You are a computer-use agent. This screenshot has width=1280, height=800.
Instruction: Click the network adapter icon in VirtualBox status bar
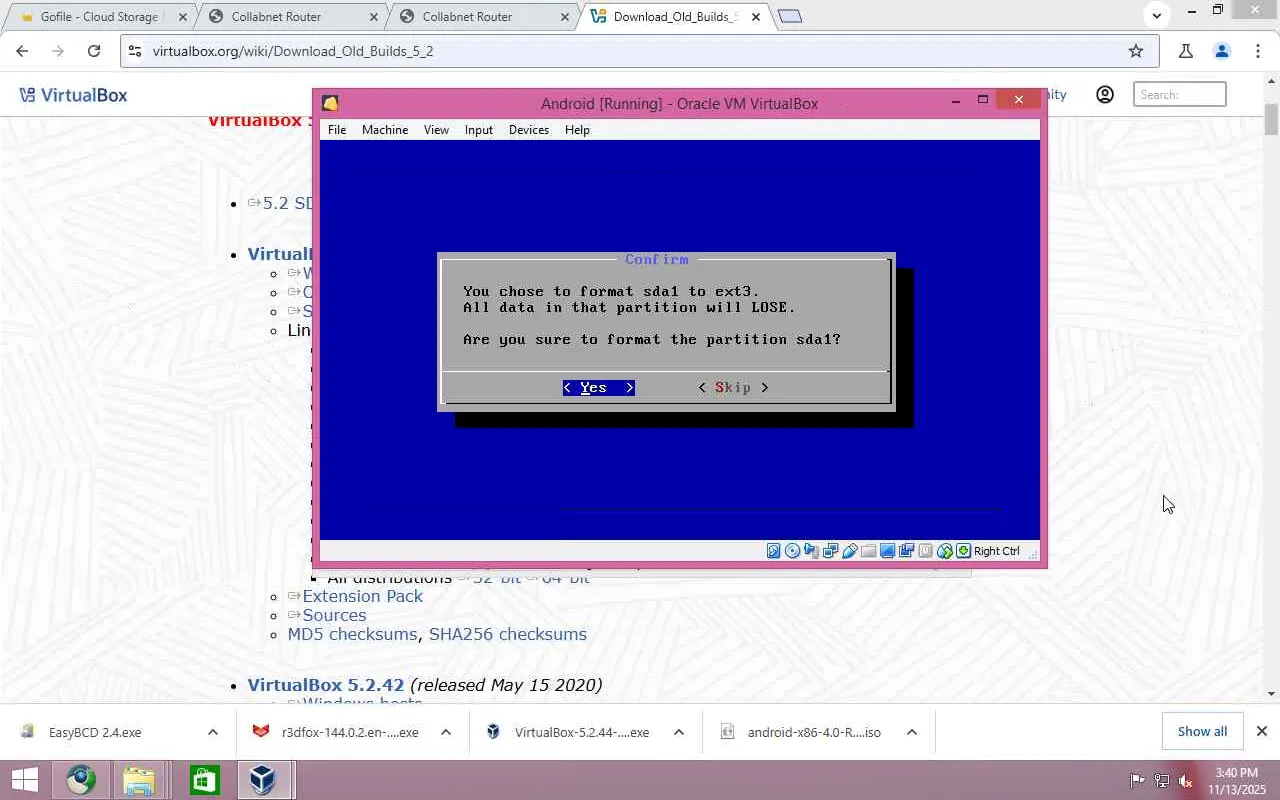[830, 551]
